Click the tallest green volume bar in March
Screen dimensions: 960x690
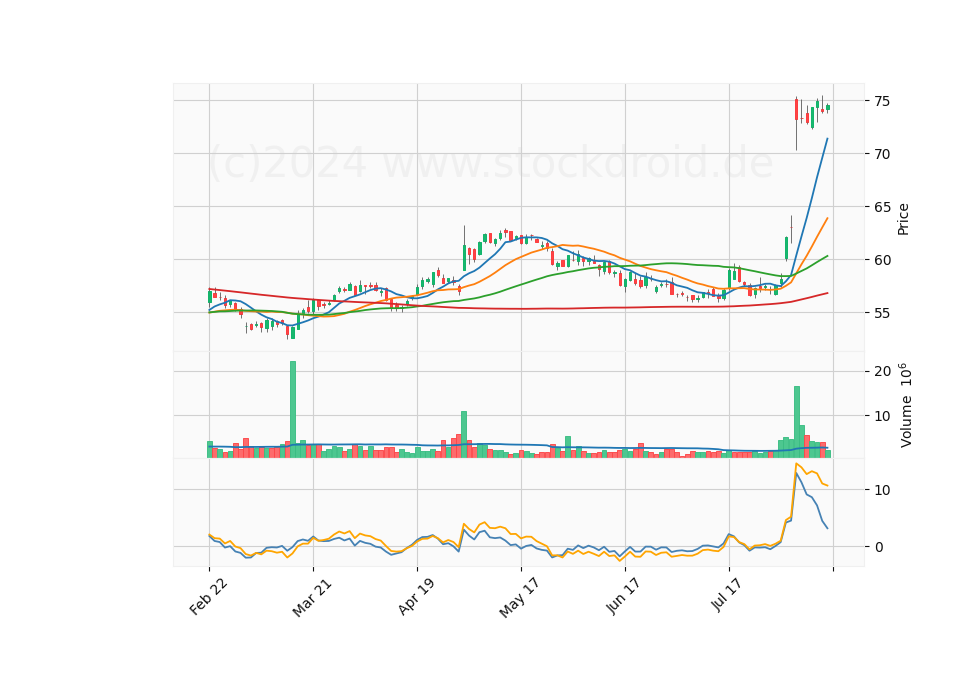pyautogui.click(x=293, y=410)
